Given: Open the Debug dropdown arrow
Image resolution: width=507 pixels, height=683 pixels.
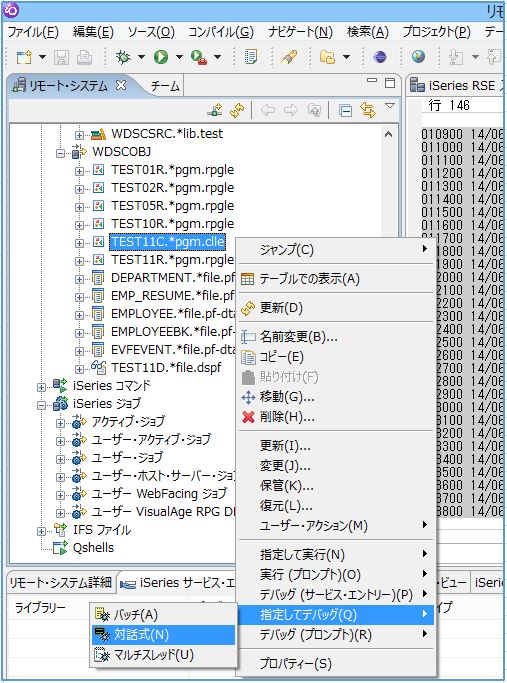Looking at the screenshot, I should point(141,57).
